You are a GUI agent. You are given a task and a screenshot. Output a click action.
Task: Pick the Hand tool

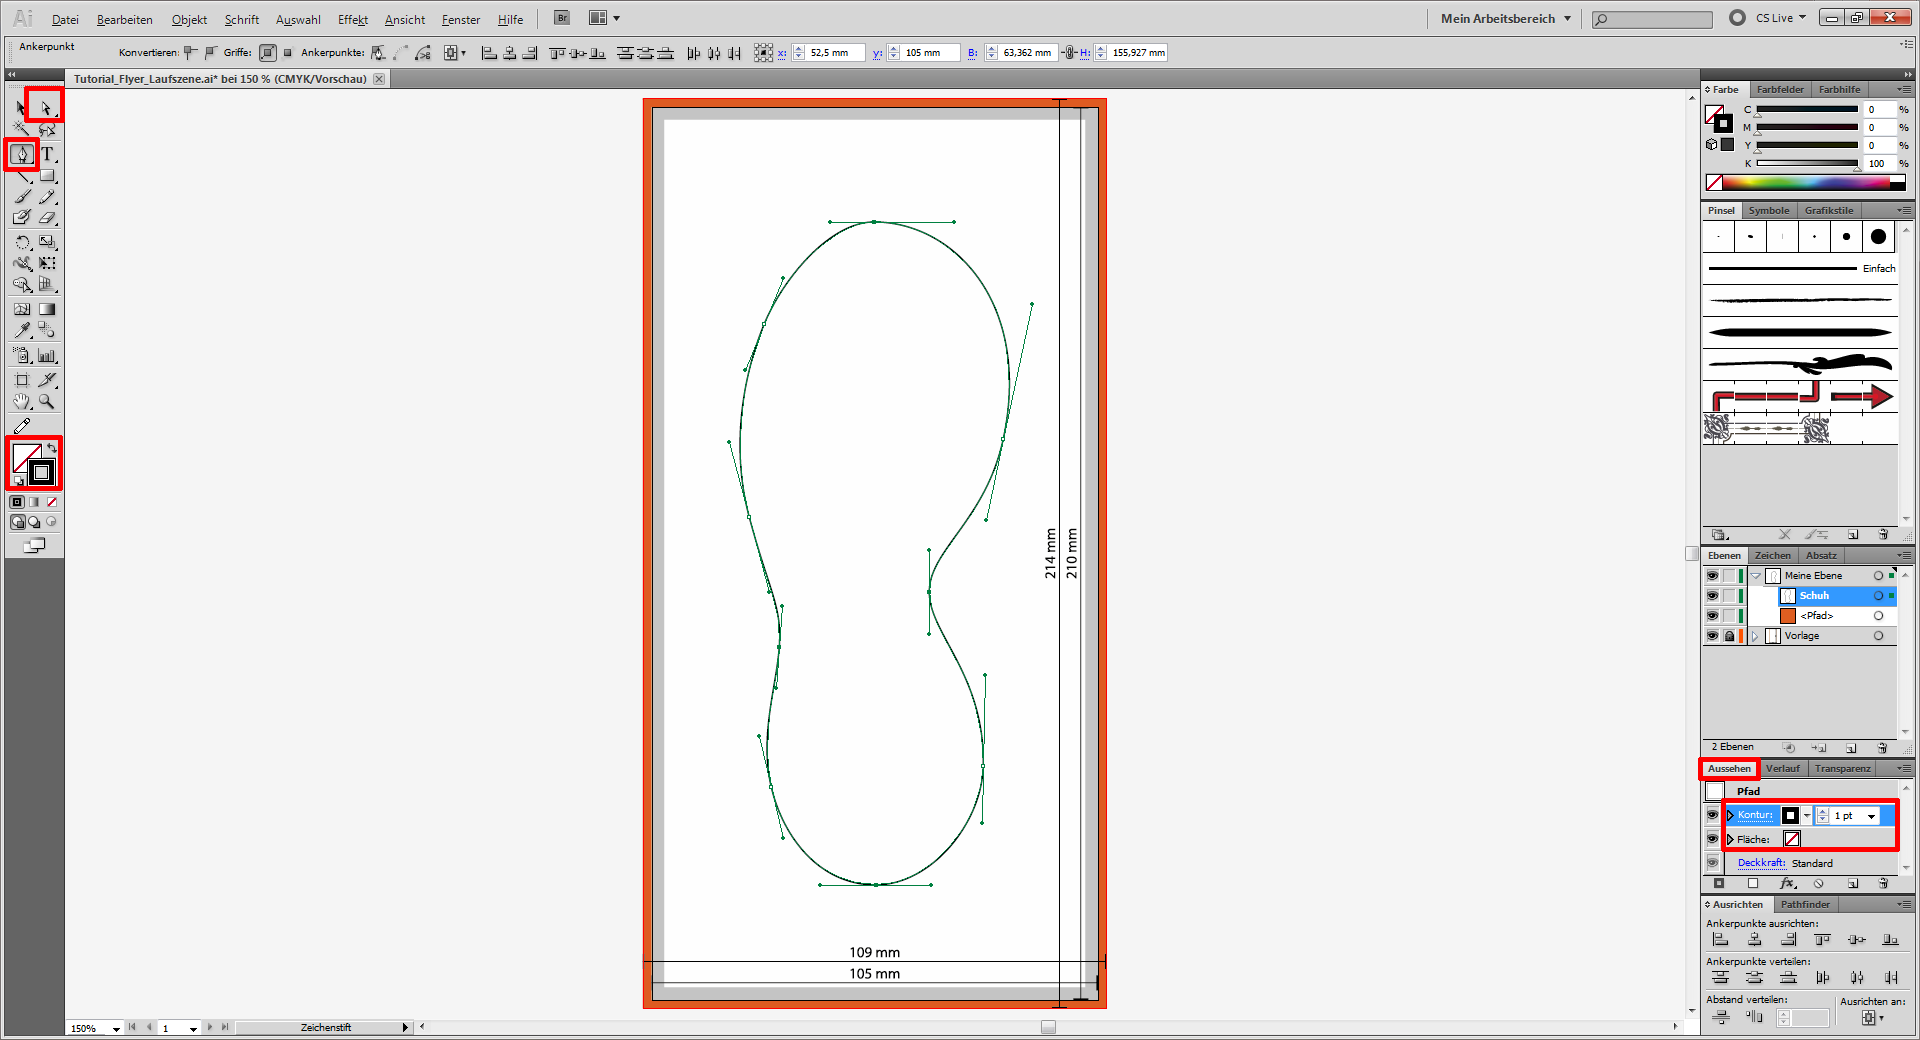click(22, 402)
